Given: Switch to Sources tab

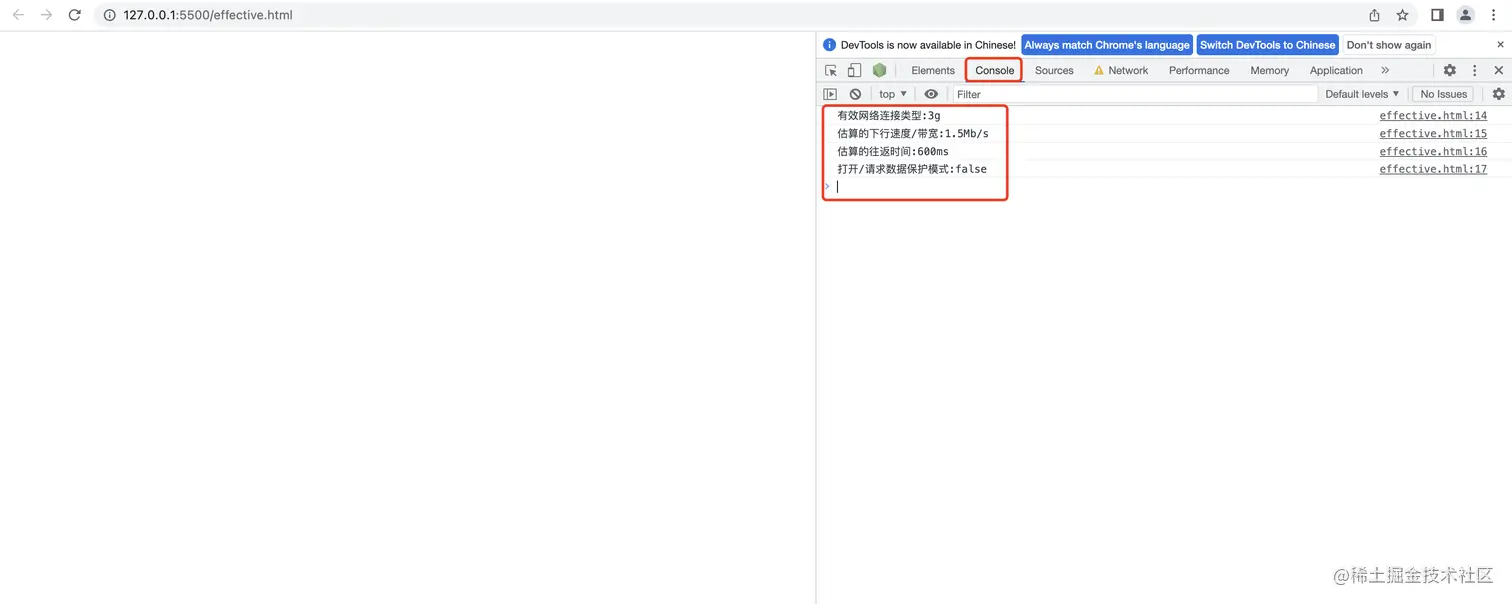Looking at the screenshot, I should [x=1054, y=70].
